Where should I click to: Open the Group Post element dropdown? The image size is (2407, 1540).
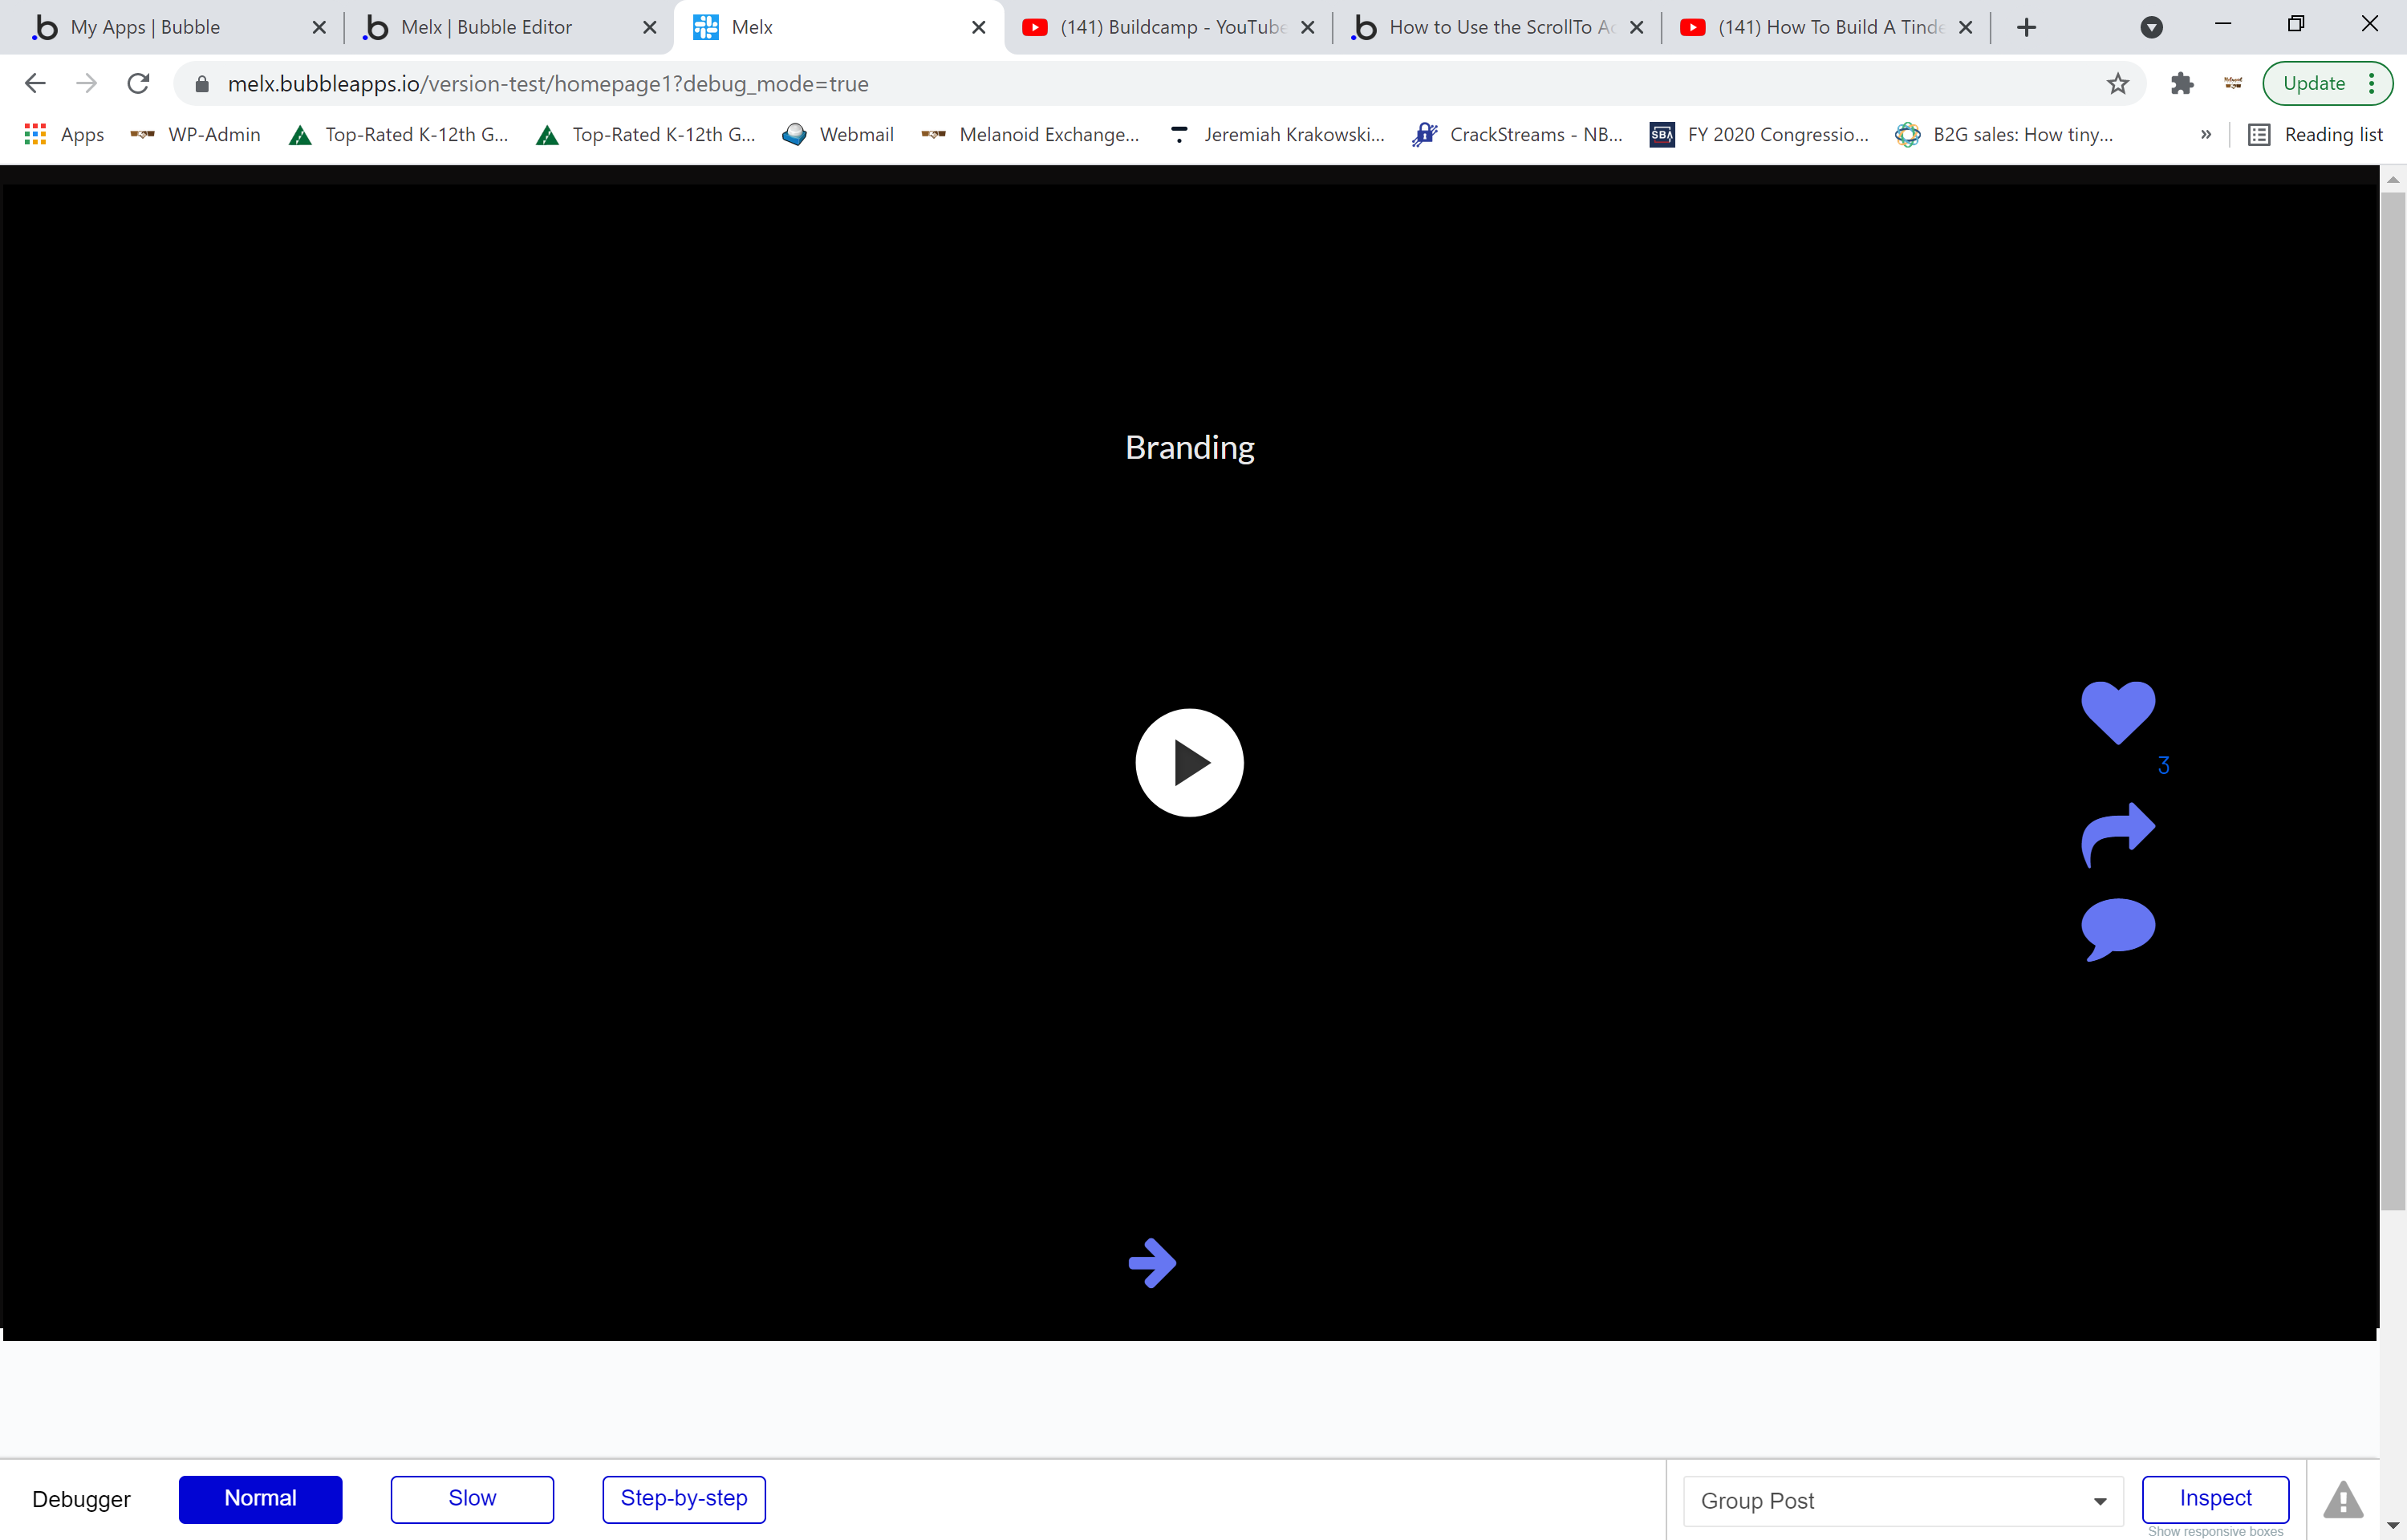(x=1903, y=1500)
